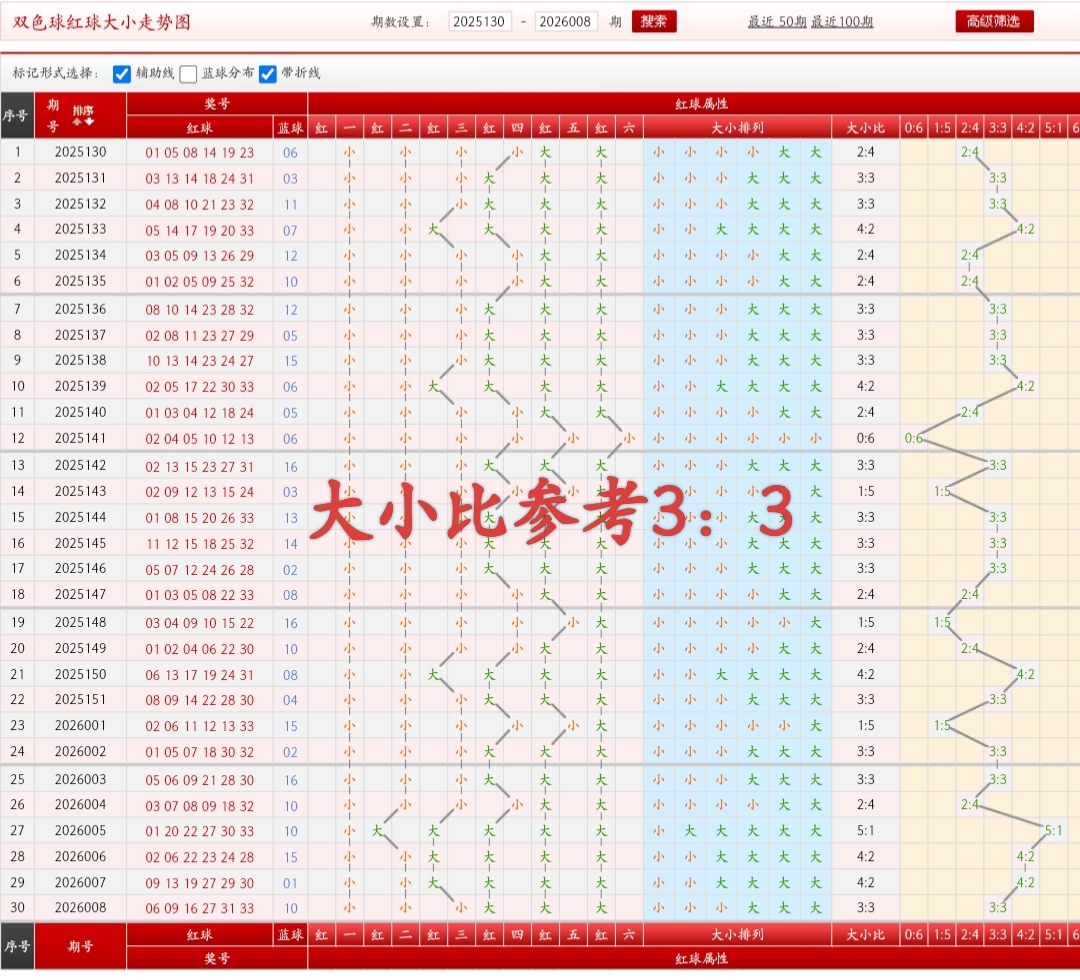The width and height of the screenshot is (1080, 980).
Task: Click the 大小比 column header at top
Action: point(865,127)
